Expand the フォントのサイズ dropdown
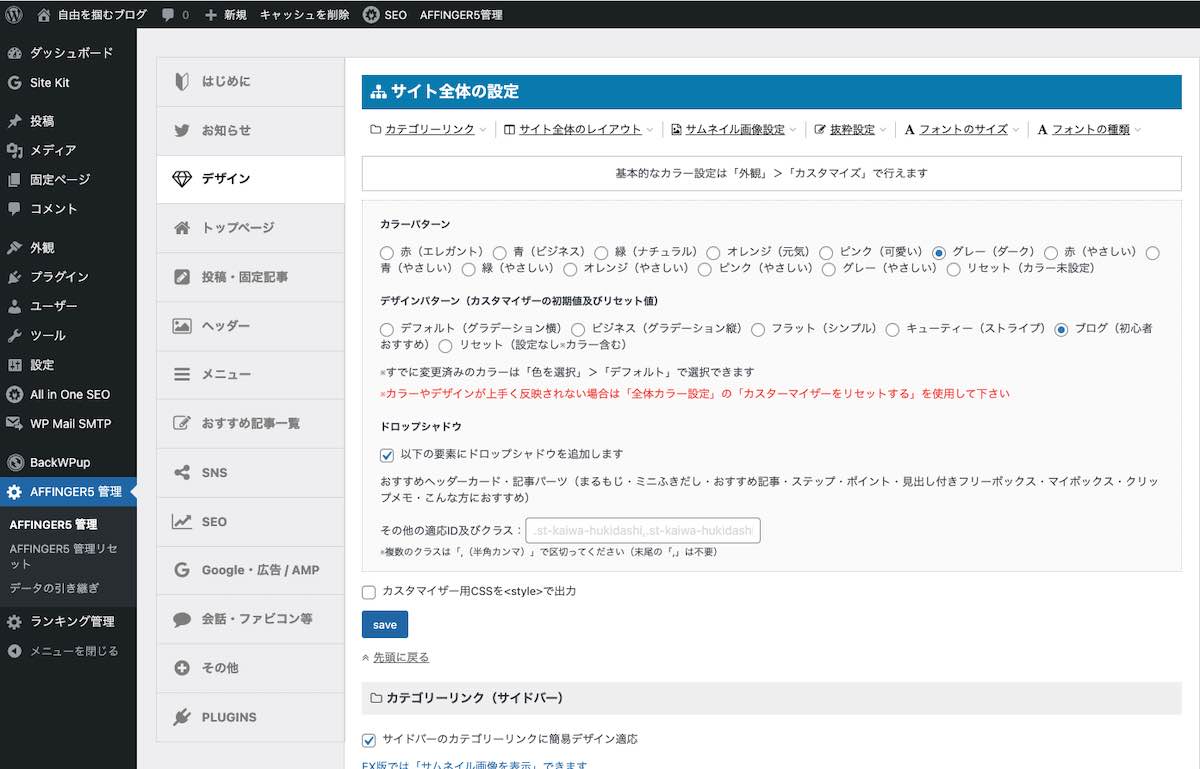 click(x=961, y=130)
